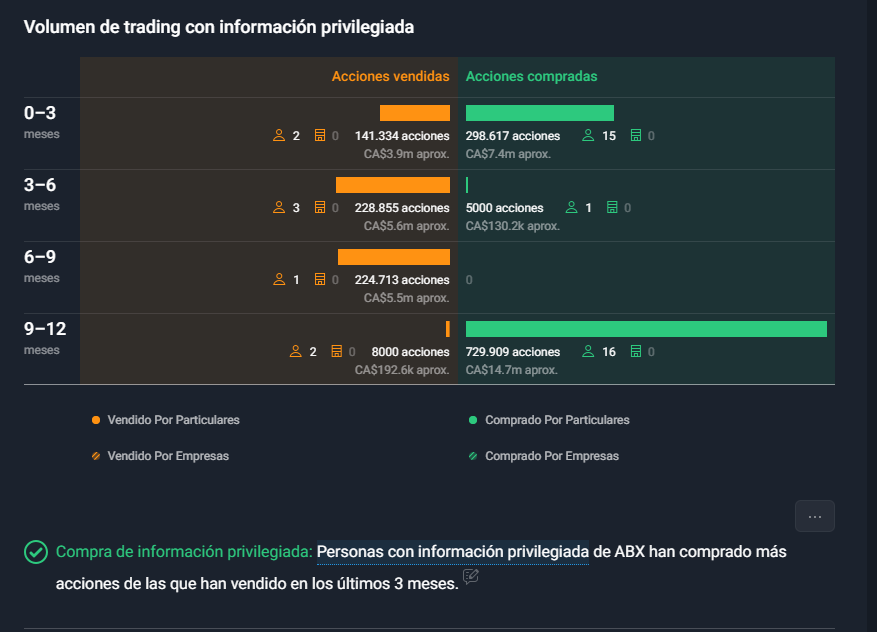Click 'CA$5.5m aprox.' amount
877x632 pixels.
tap(407, 298)
